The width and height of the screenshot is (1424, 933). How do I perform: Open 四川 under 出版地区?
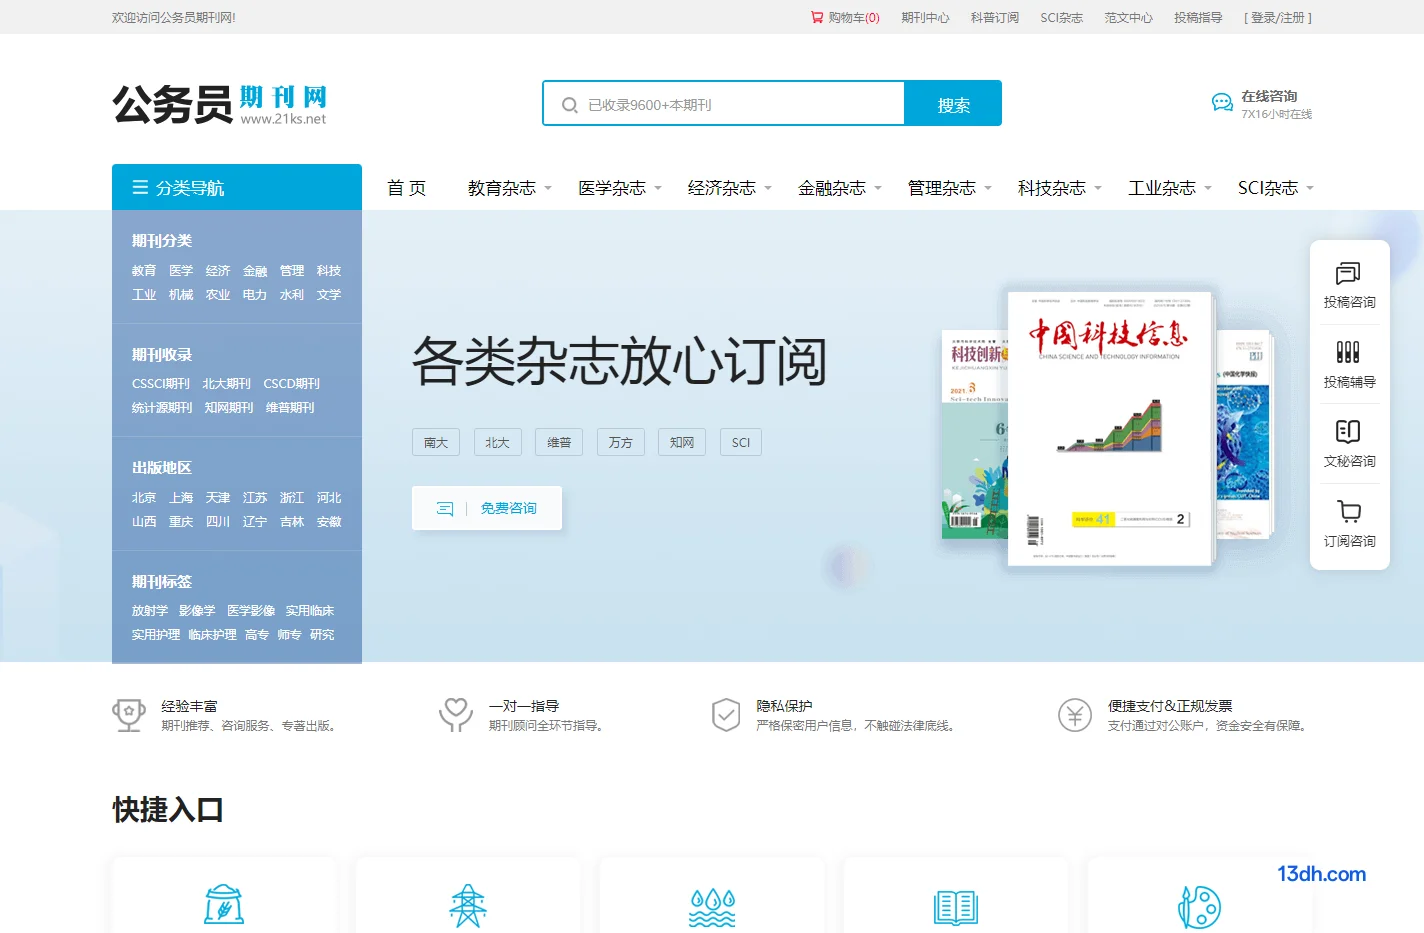218,522
